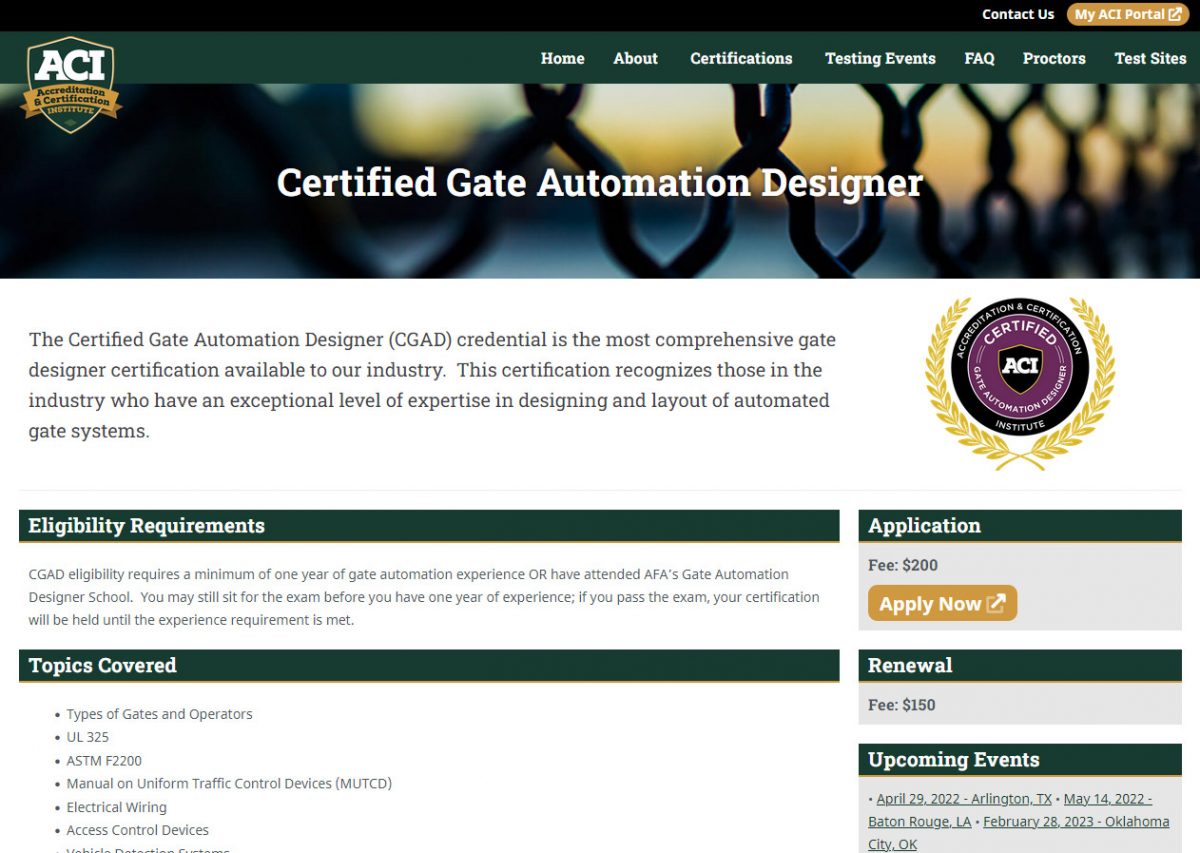The image size is (1200, 853).
Task: Click the Eligibility Requirements section header
Action: pyautogui.click(x=148, y=525)
